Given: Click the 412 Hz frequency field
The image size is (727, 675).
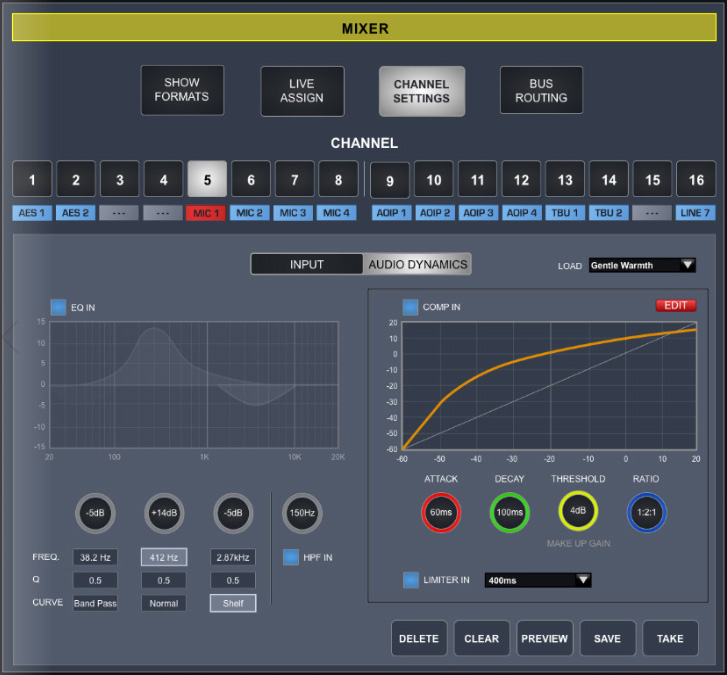Looking at the screenshot, I should (x=164, y=557).
